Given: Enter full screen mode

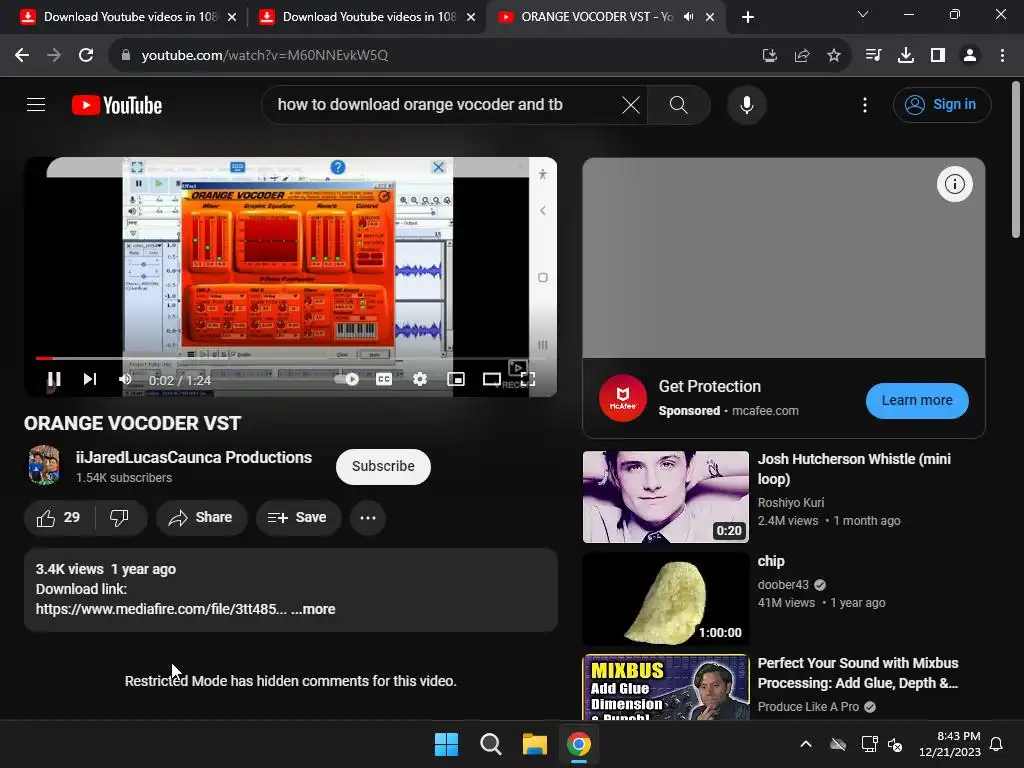Looking at the screenshot, I should point(528,379).
